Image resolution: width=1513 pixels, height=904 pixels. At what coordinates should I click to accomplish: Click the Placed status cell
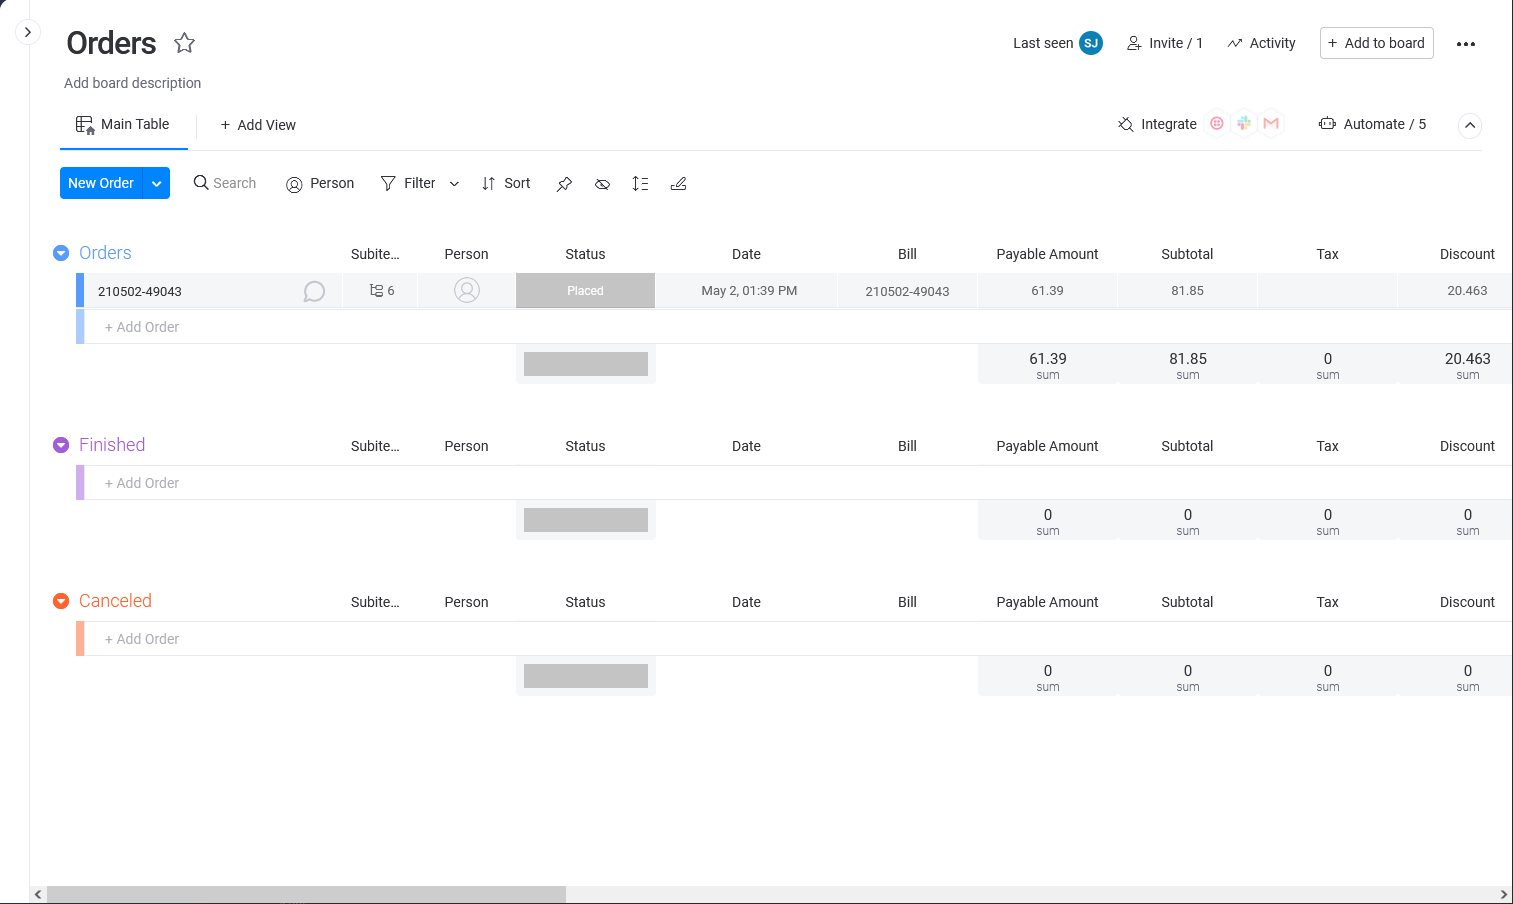[585, 290]
